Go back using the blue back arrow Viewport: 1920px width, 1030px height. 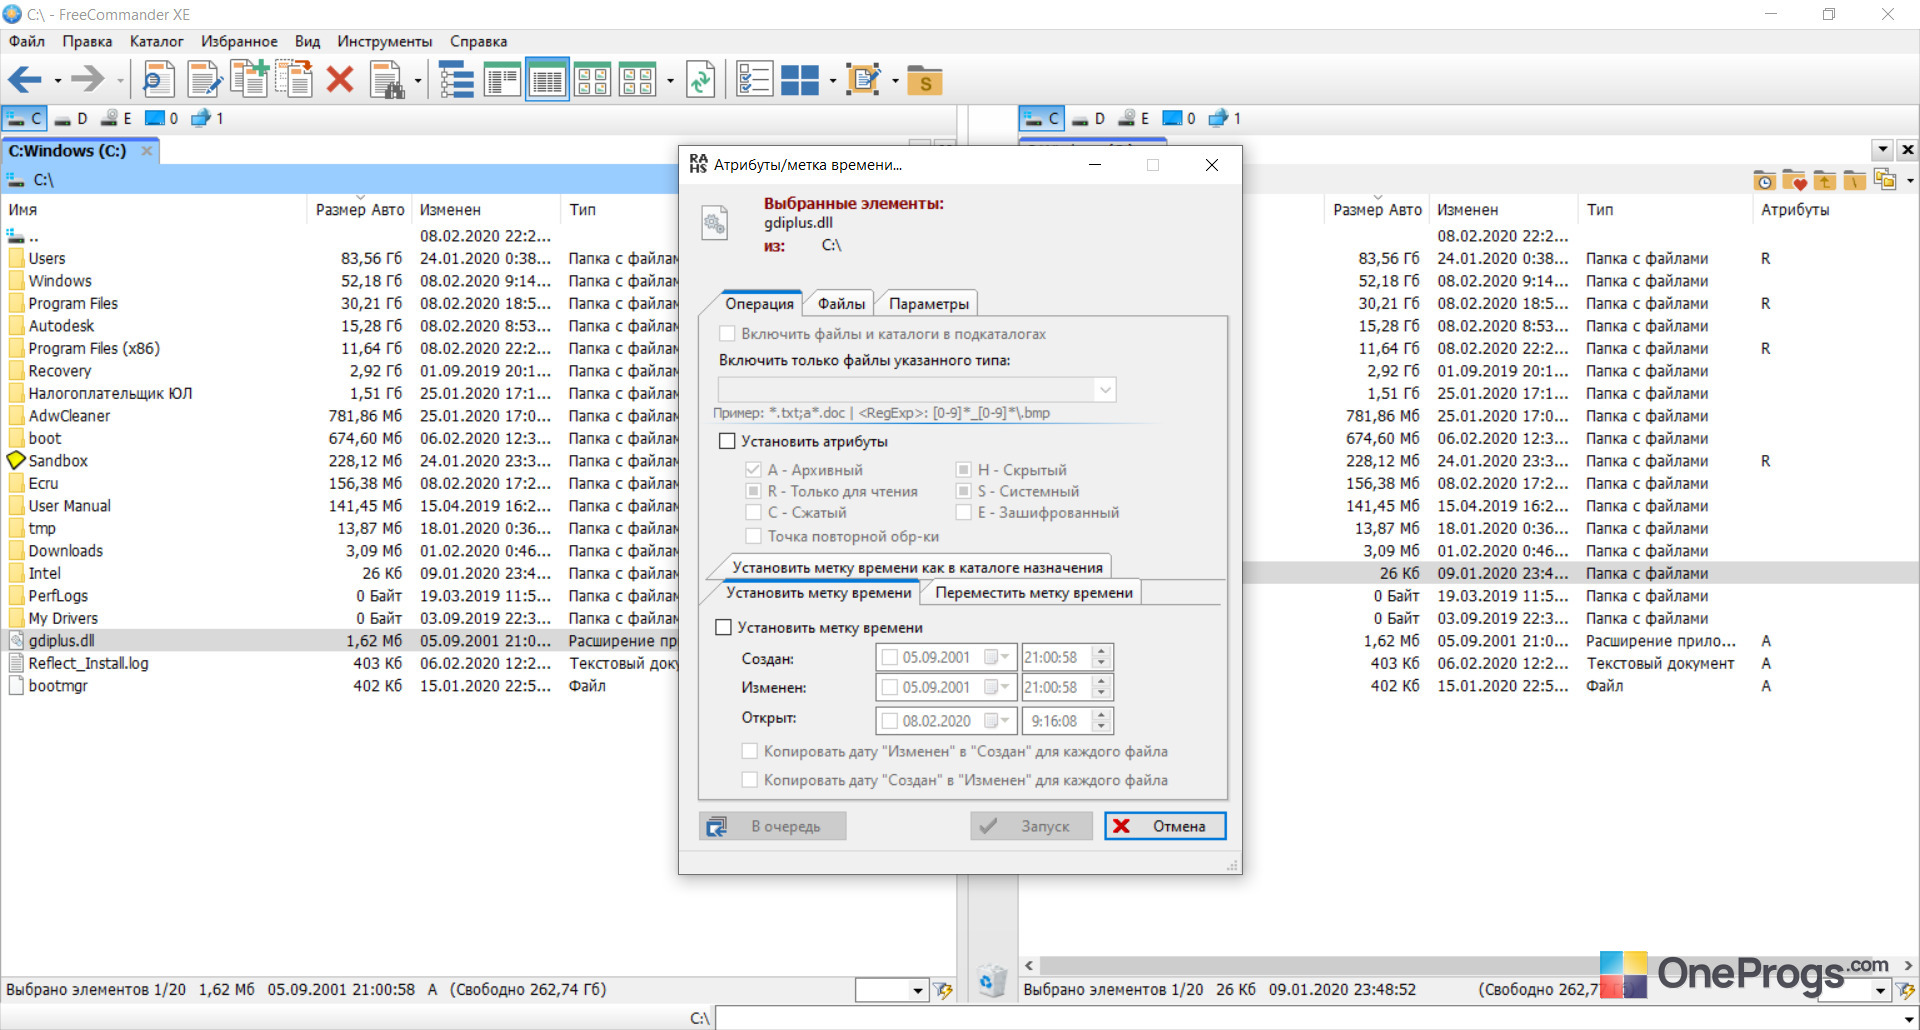[25, 80]
